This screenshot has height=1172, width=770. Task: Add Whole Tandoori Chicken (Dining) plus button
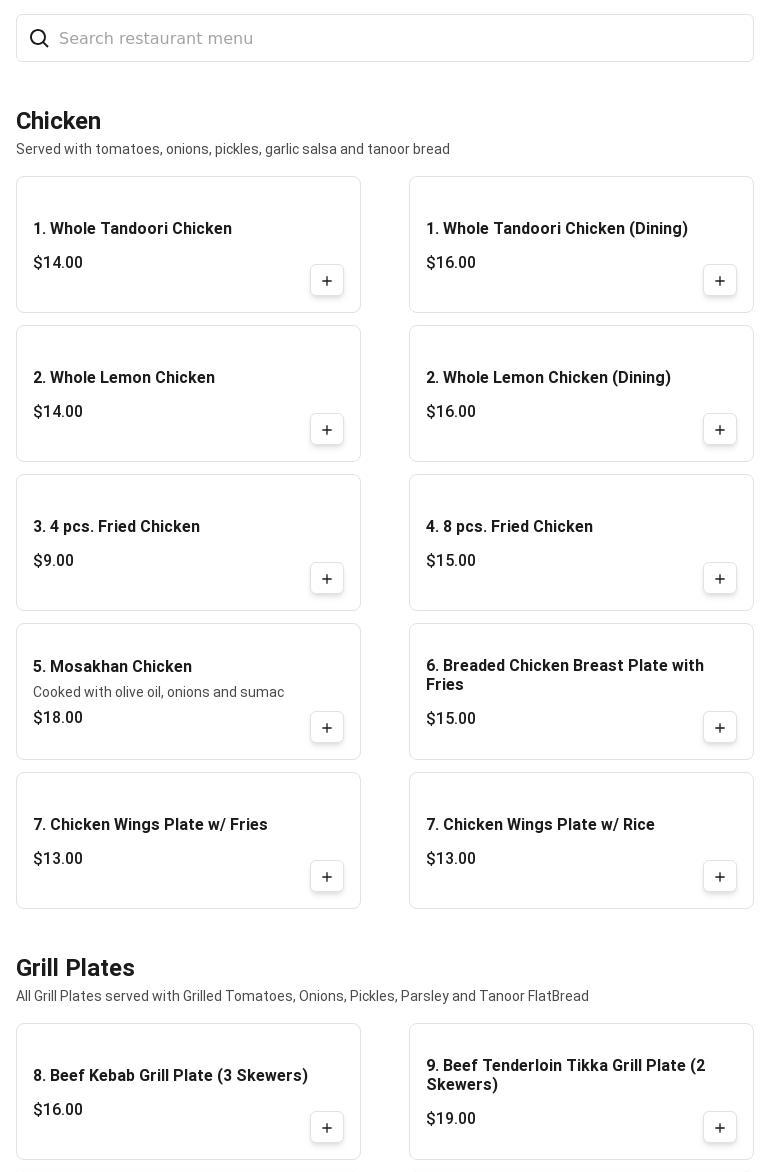pyautogui.click(x=719, y=280)
